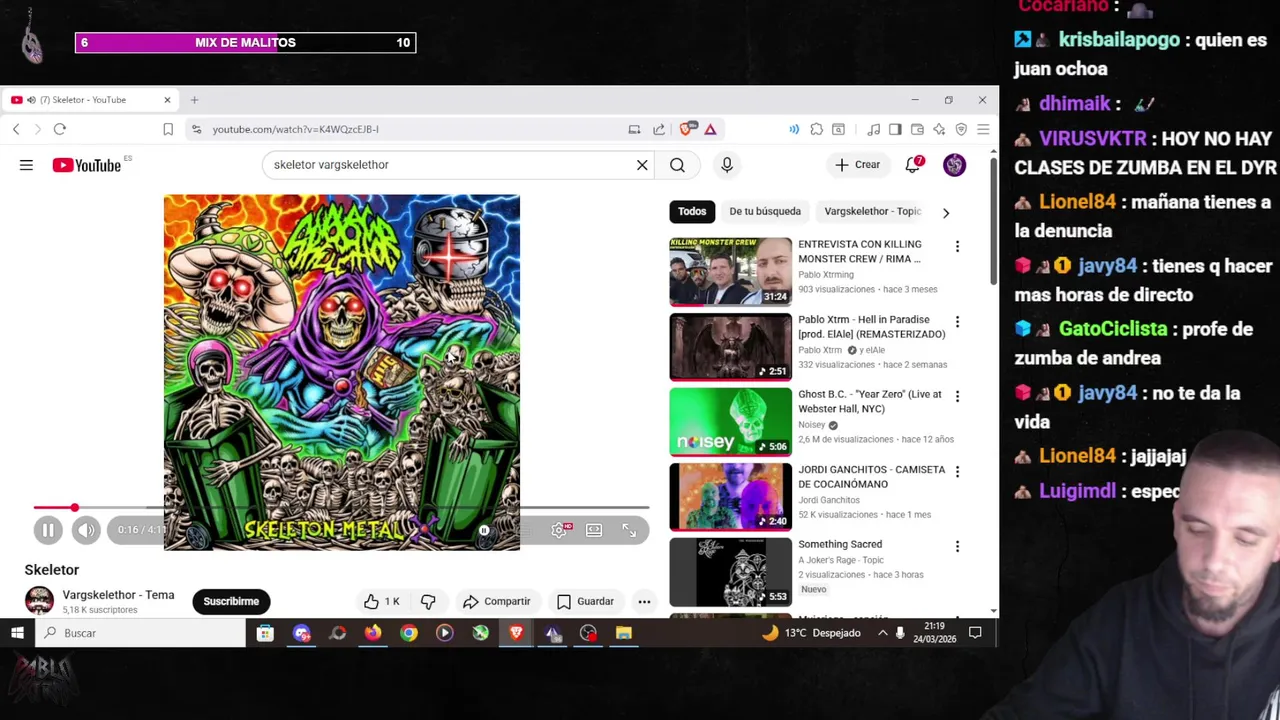Click the YouTube search magnifier button

pos(677,165)
